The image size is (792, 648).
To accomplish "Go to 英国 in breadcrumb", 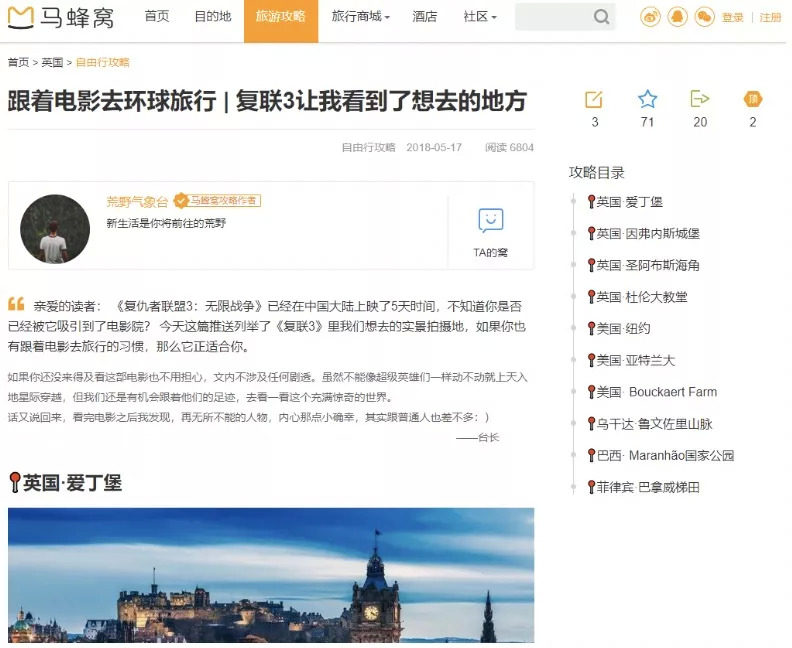I will point(52,62).
